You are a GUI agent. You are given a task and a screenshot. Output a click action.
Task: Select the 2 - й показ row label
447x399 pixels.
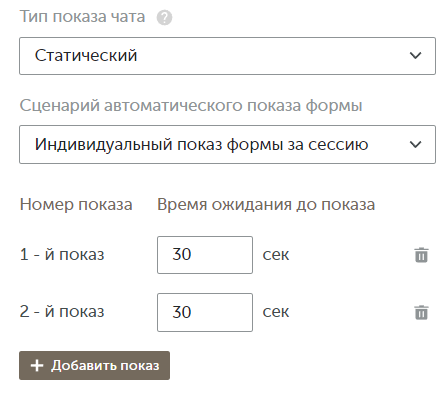[62, 312]
